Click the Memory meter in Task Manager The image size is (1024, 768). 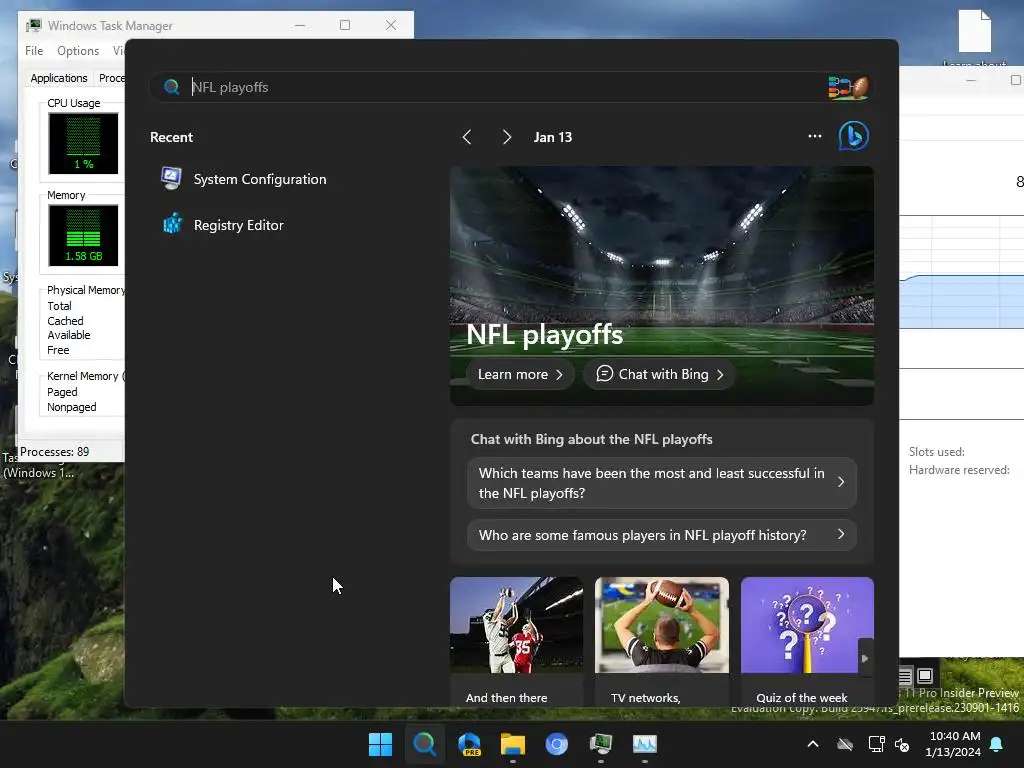click(83, 235)
